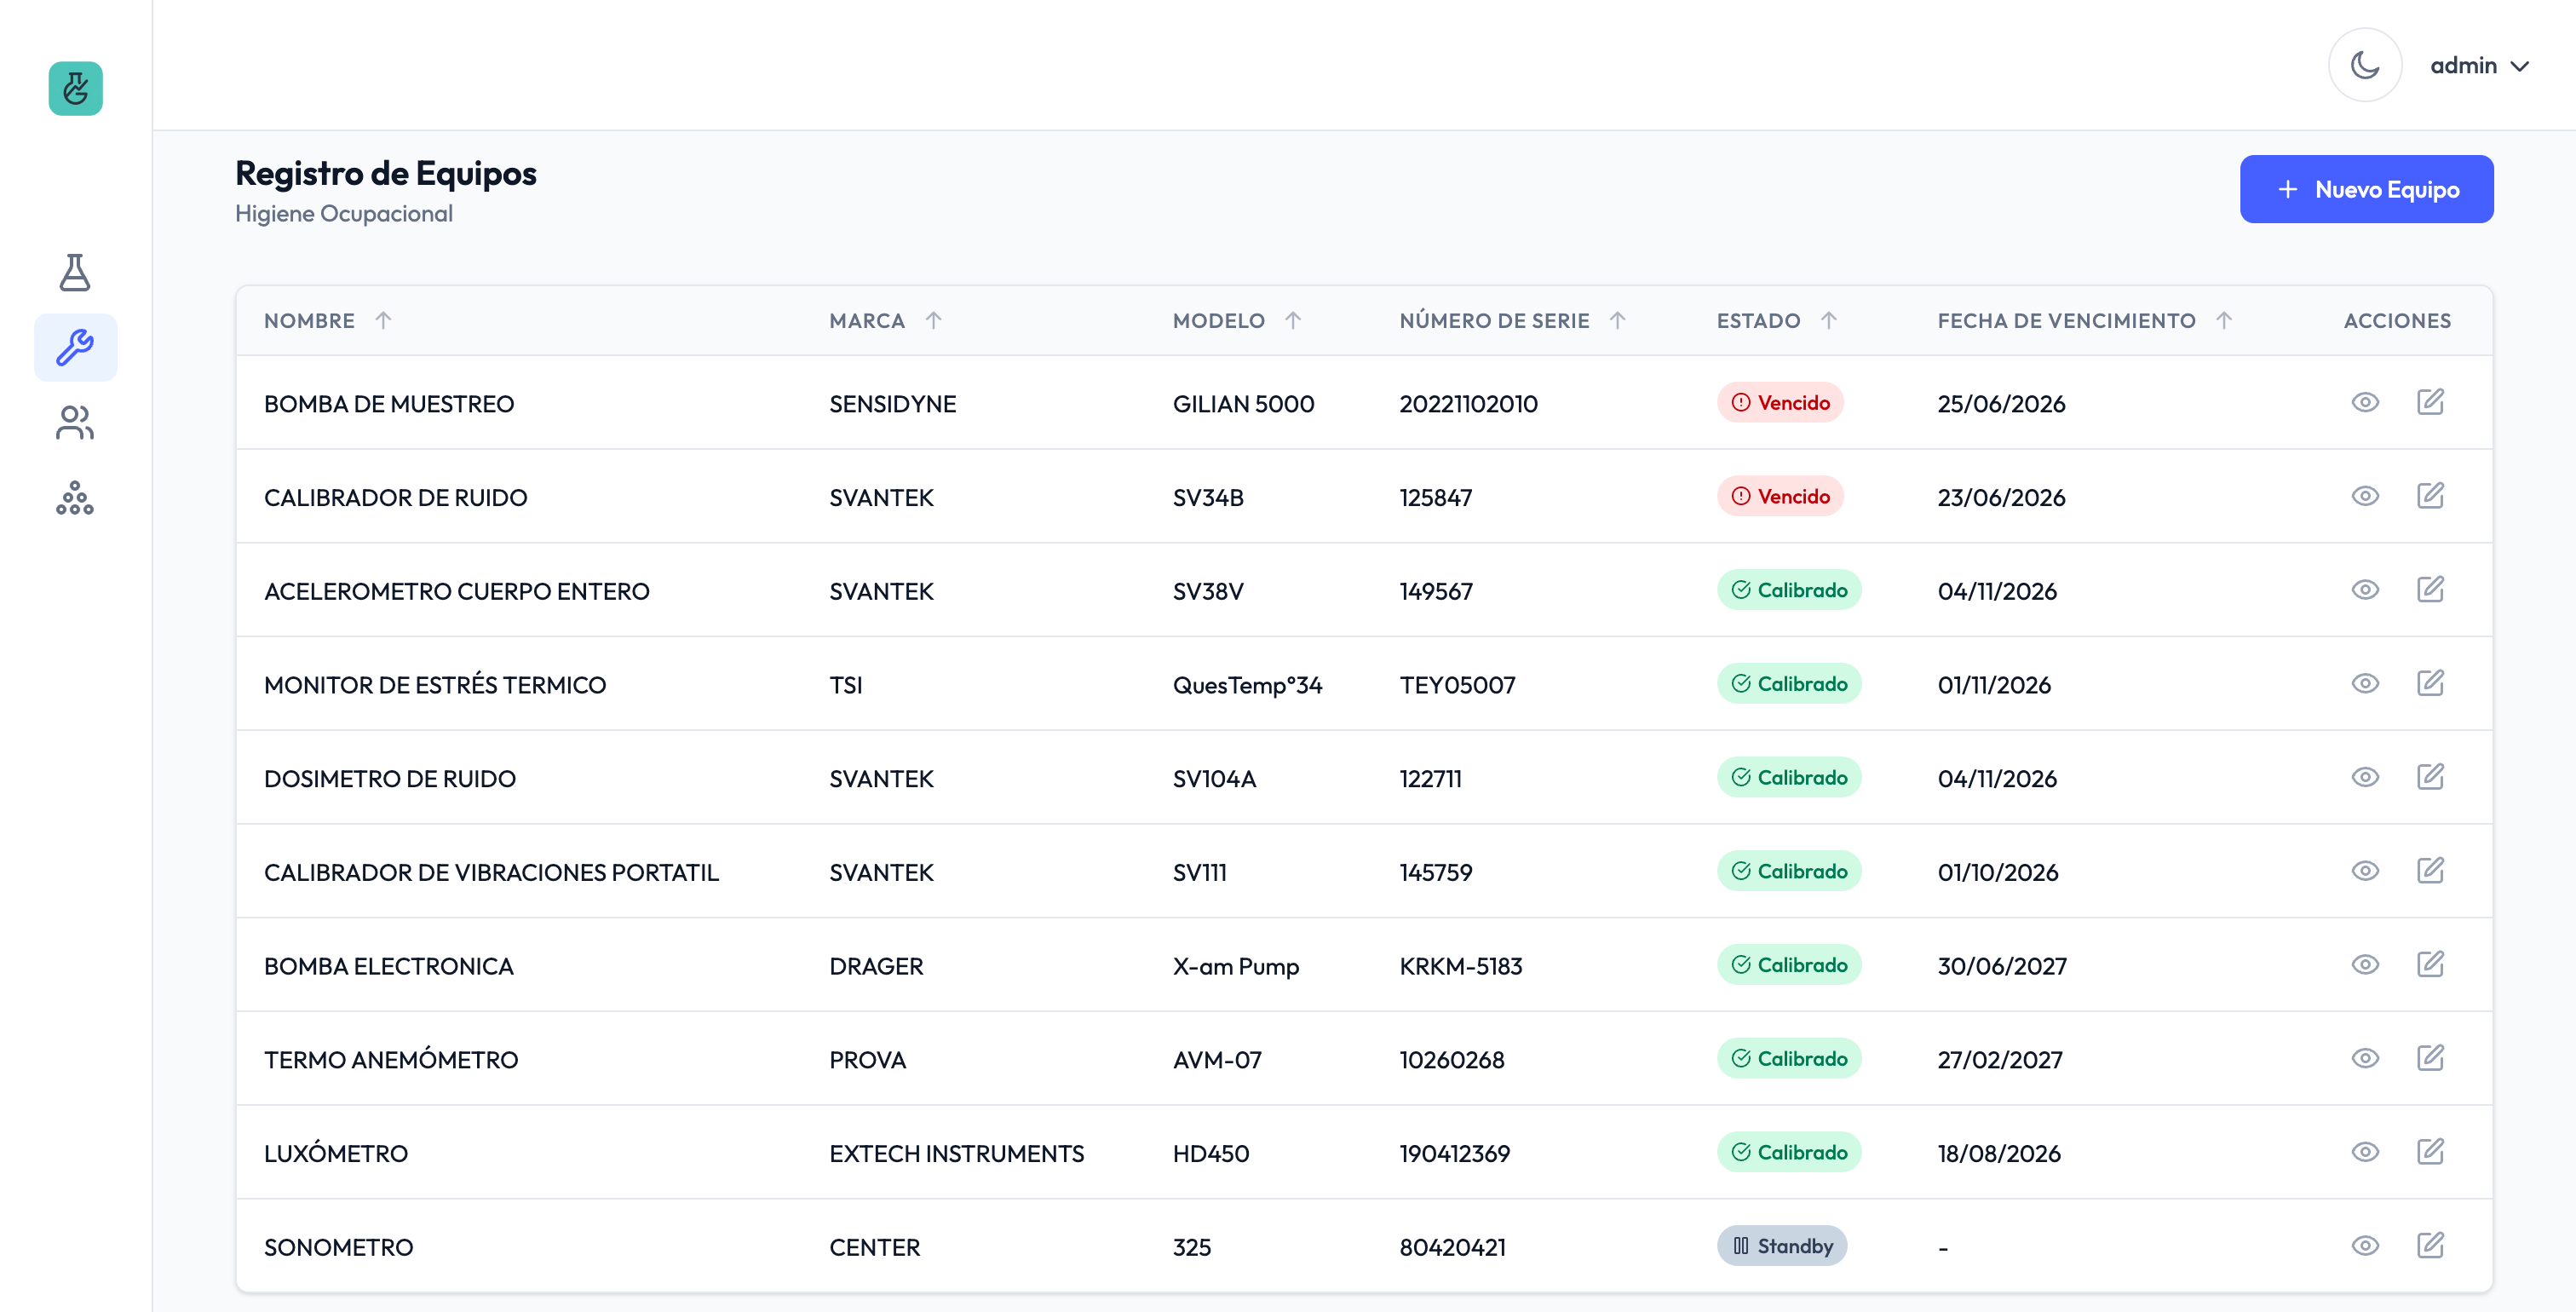The image size is (2576, 1312).
Task: Click expiry date 30/06/2027
Action: pyautogui.click(x=2002, y=967)
